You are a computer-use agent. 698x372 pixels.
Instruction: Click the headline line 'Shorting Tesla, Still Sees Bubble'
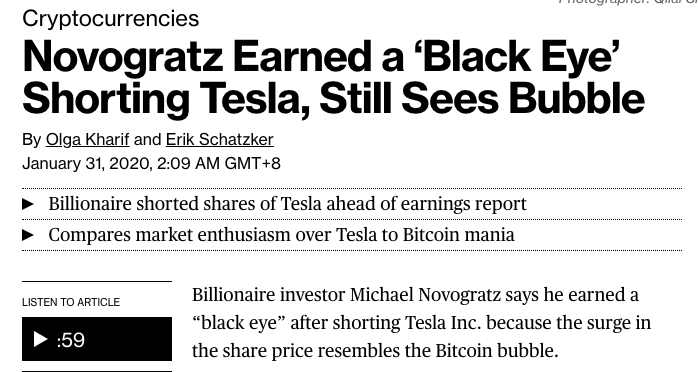[x=333, y=99]
